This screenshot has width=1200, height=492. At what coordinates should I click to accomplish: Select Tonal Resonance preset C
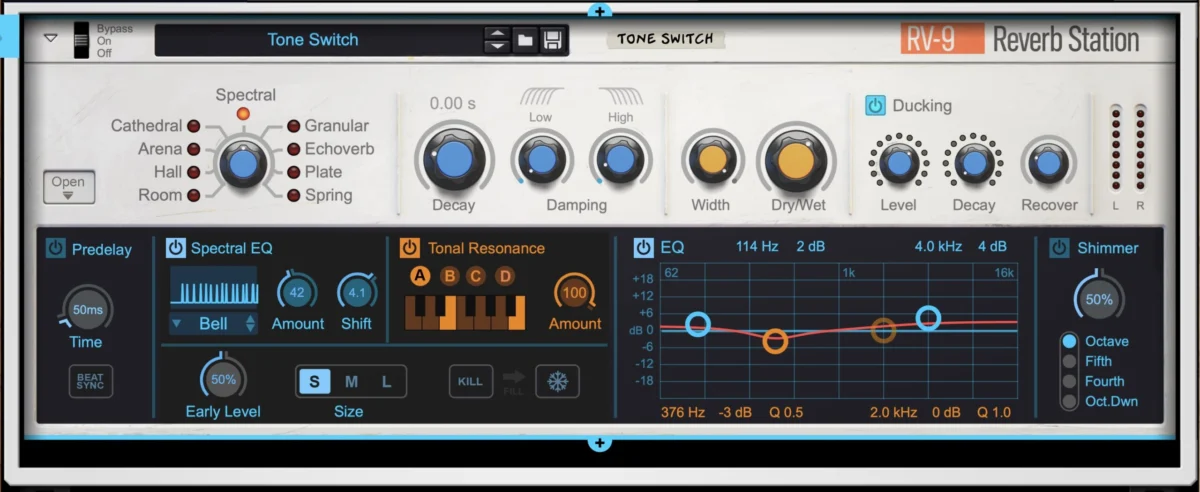(477, 276)
